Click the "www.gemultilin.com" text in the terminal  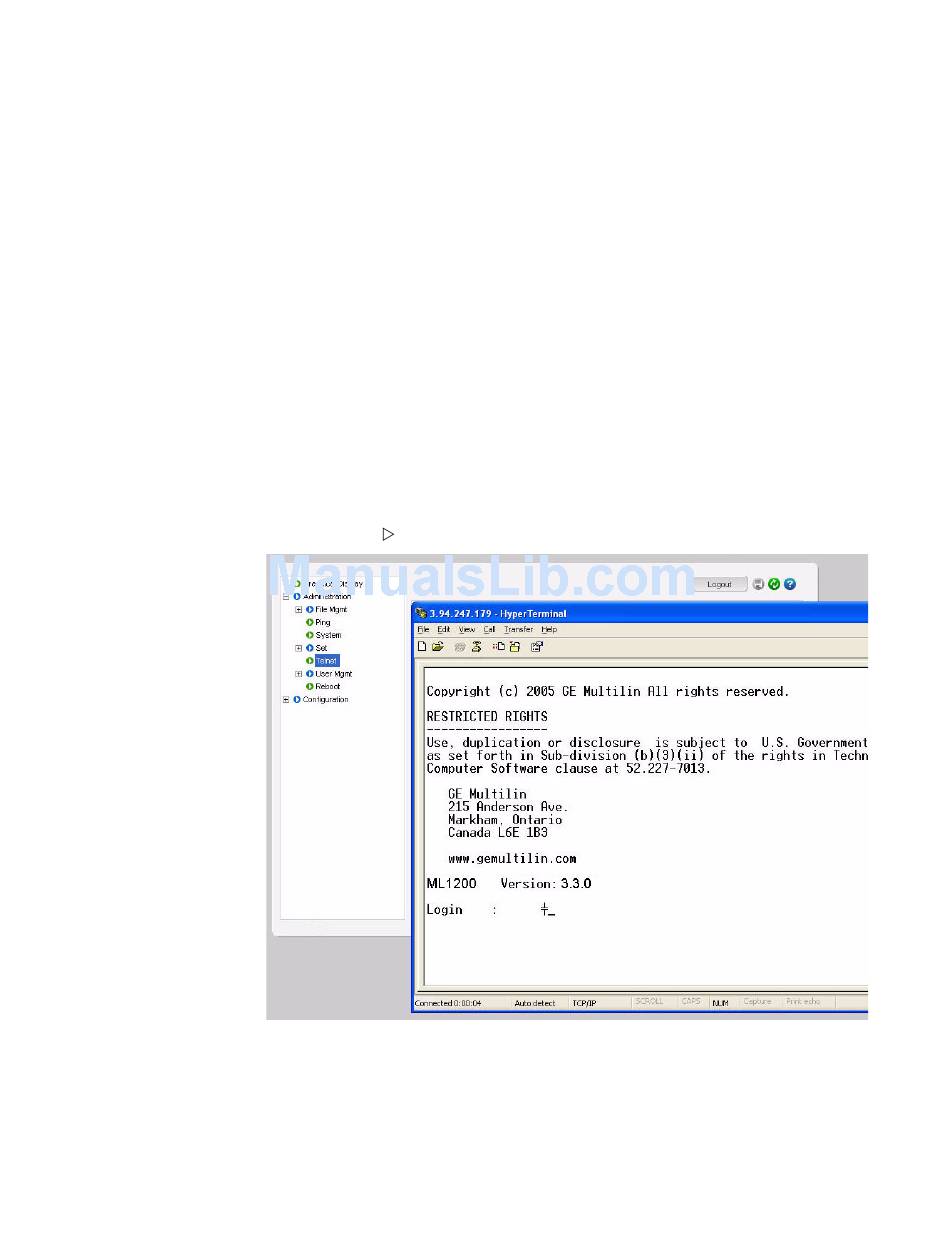pyautogui.click(x=512, y=859)
